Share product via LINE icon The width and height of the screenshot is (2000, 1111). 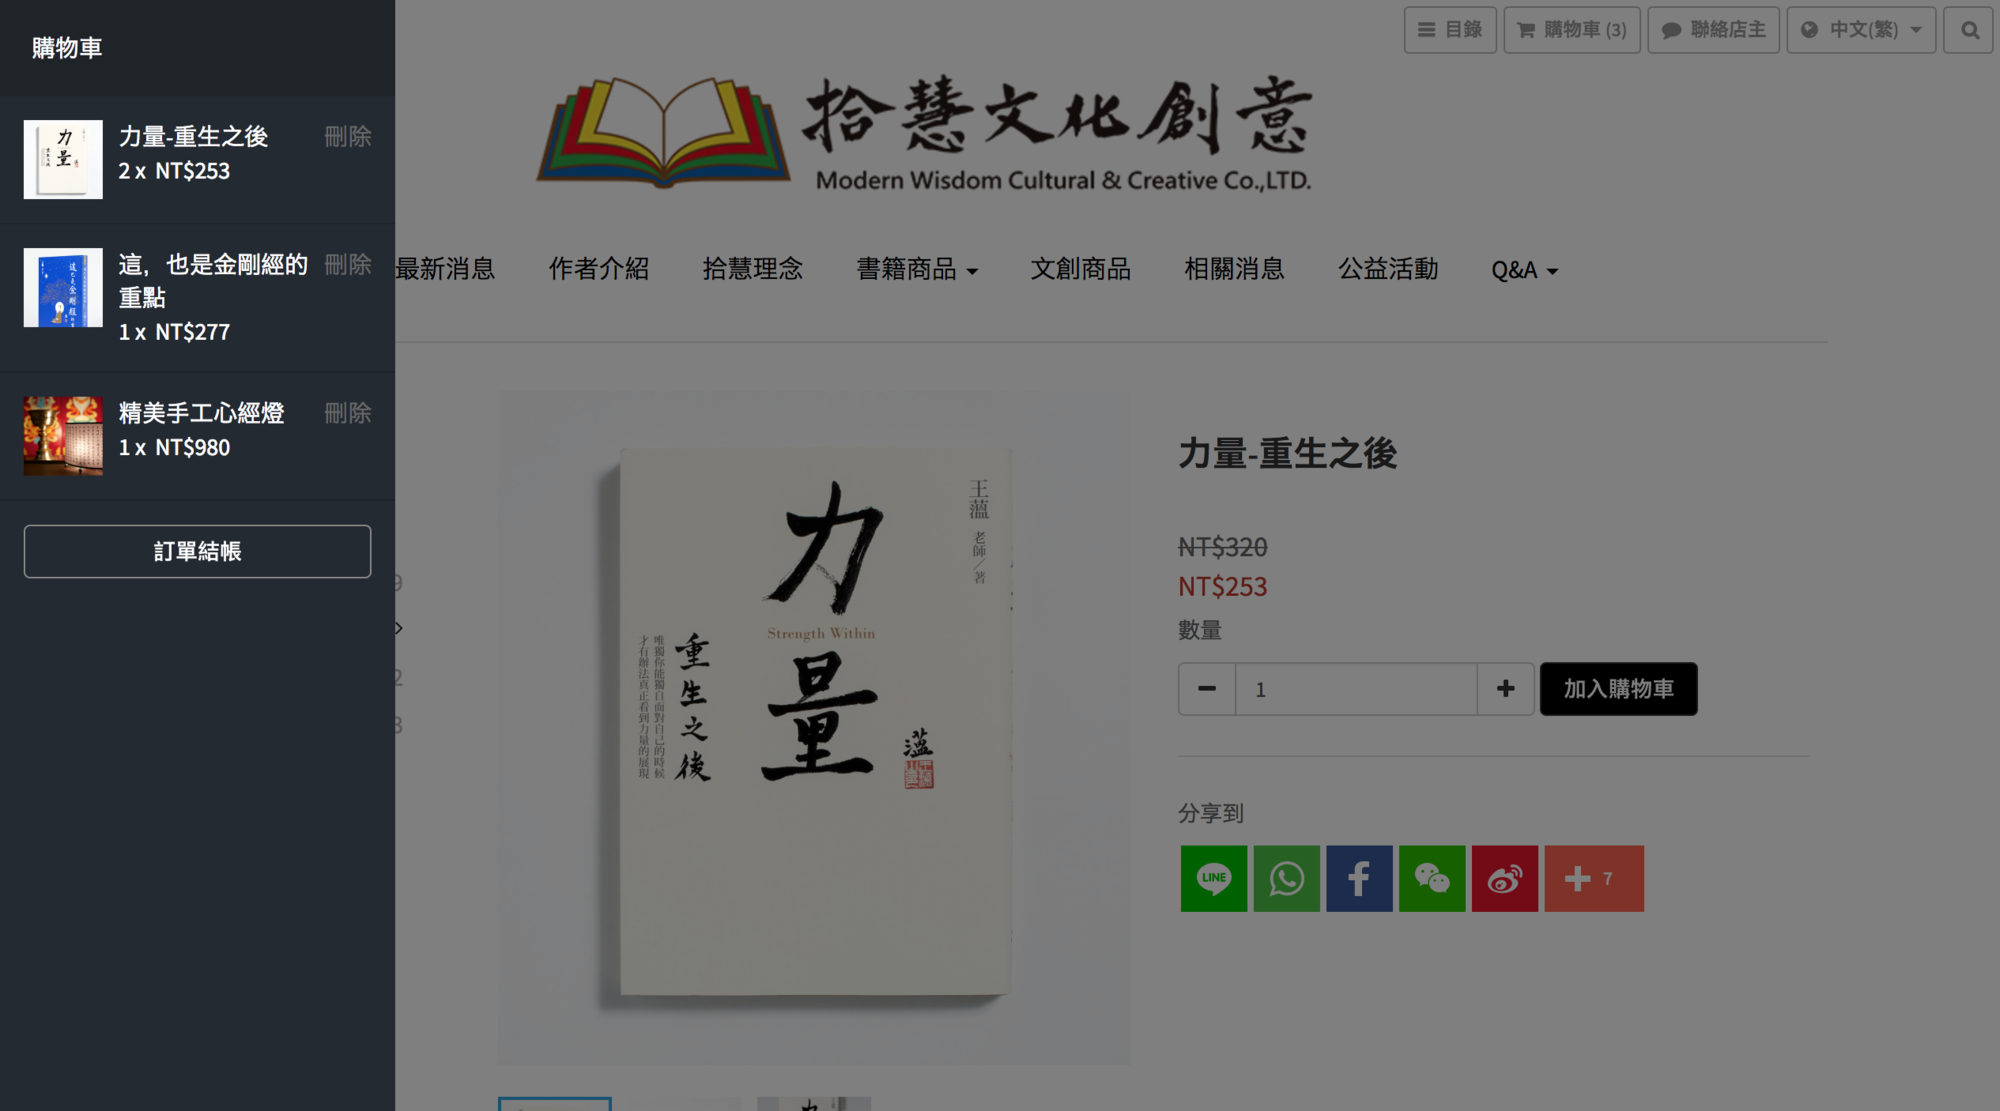1213,878
